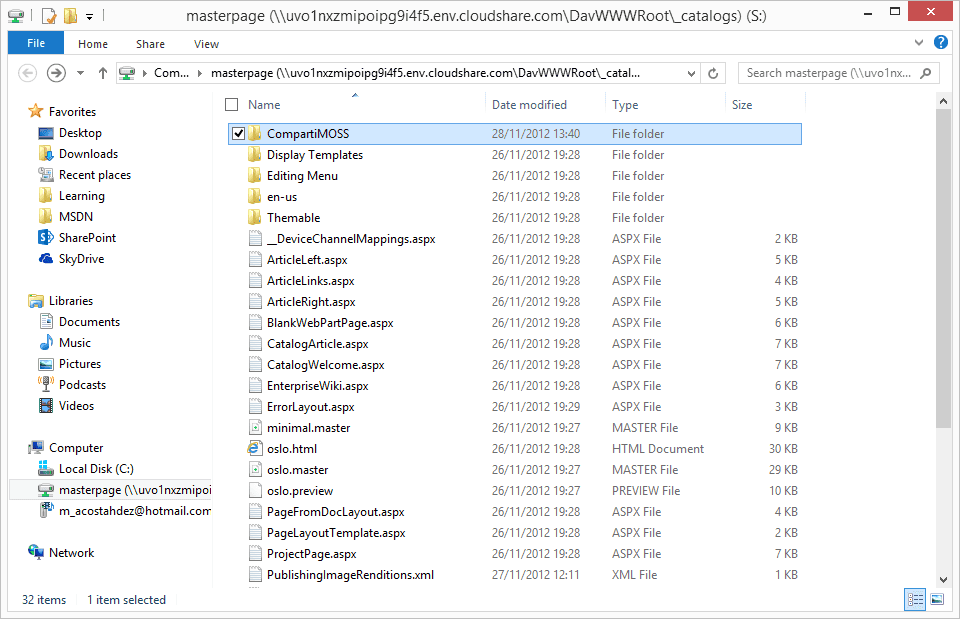Expand the ribbon with the chevron
The width and height of the screenshot is (960, 619).
pyautogui.click(x=918, y=43)
